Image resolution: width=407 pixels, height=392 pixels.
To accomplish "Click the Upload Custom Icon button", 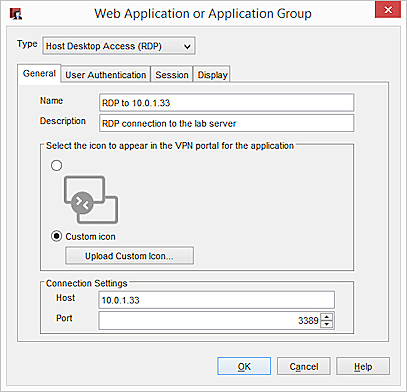I will 129,256.
